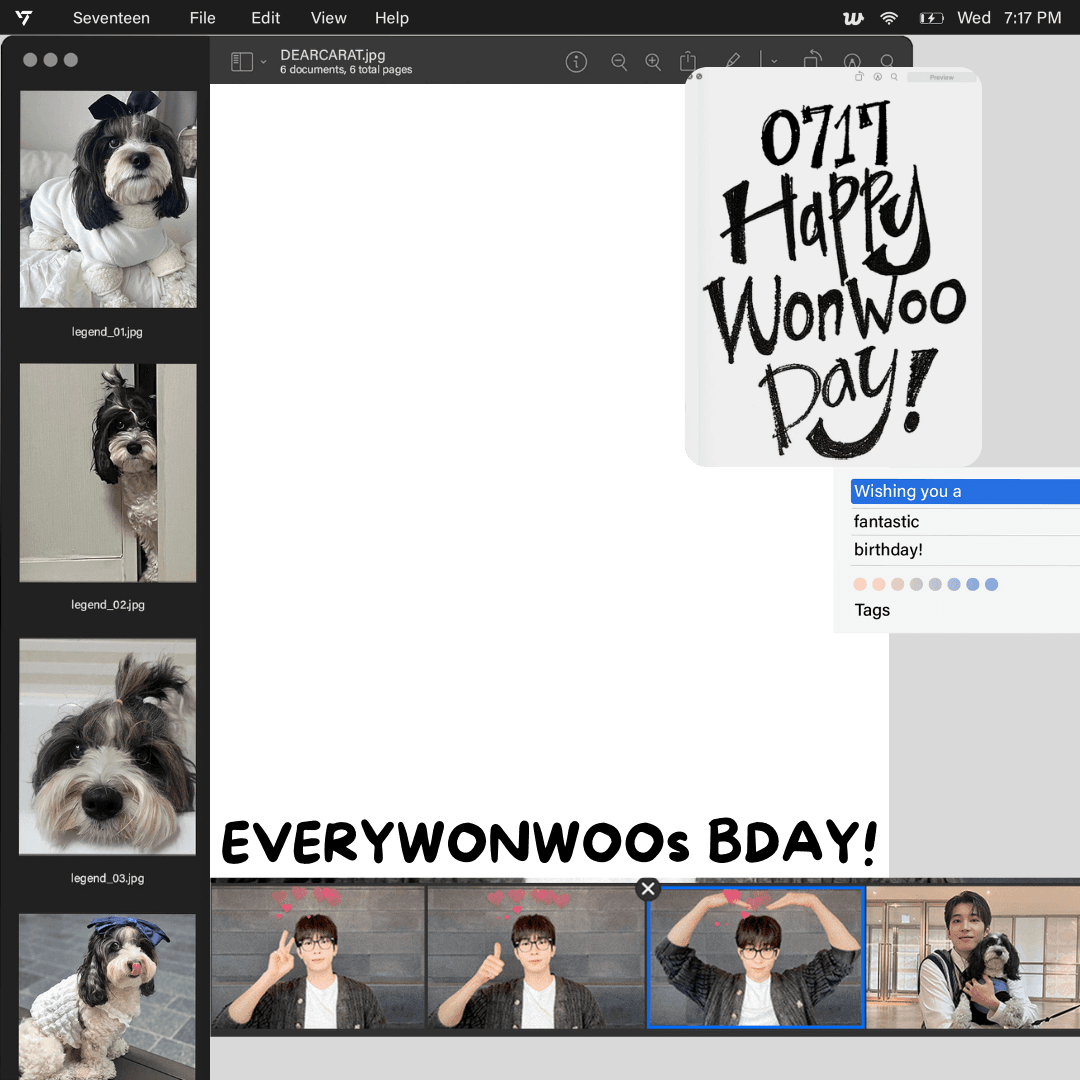Click the DEARCARAT.jpg window title
The image size is (1080, 1080).
[x=333, y=55]
